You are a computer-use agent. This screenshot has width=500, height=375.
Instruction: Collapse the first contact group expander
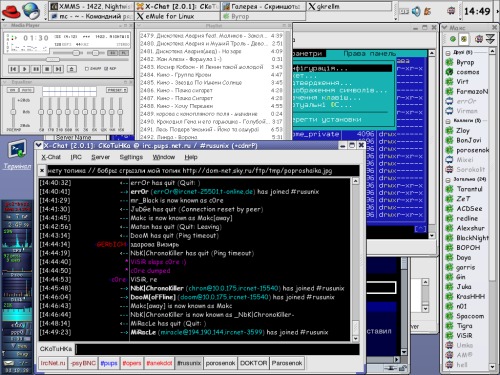(448, 53)
